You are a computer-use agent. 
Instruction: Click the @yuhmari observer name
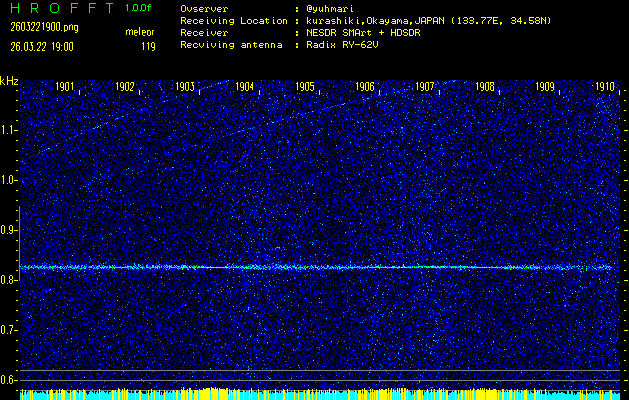tap(330, 8)
